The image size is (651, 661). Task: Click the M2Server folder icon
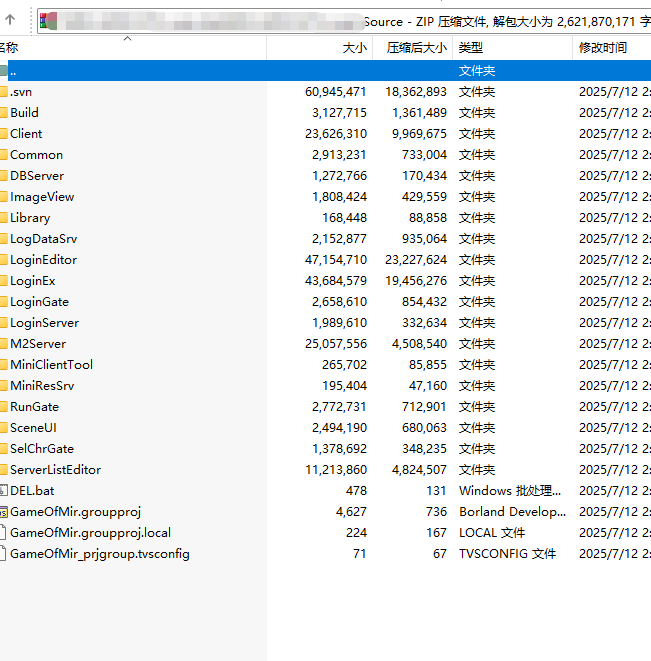pos(4,344)
